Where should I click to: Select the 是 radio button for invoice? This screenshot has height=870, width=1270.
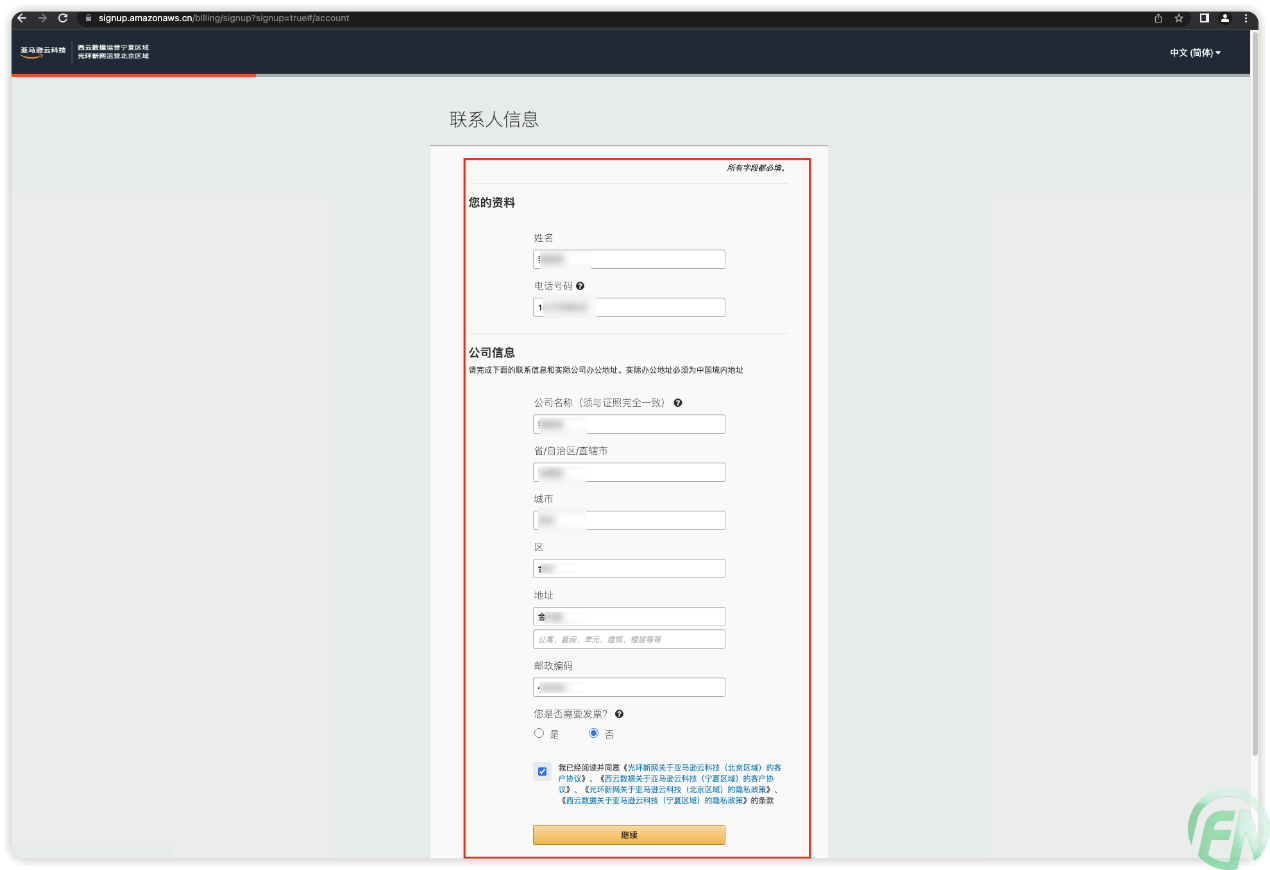539,733
